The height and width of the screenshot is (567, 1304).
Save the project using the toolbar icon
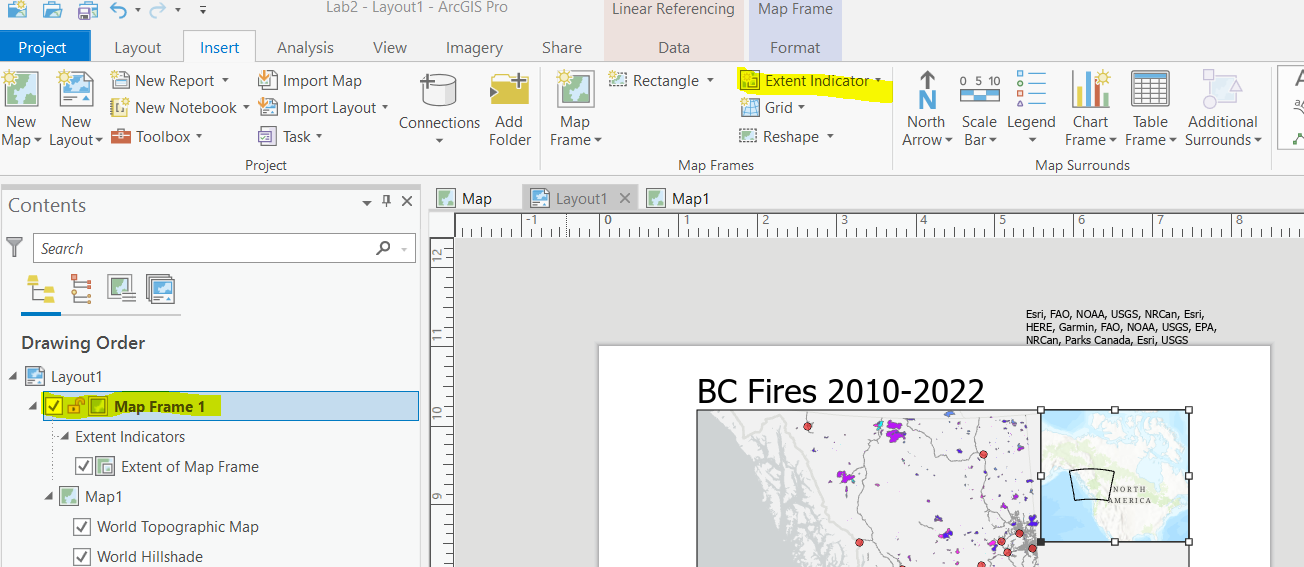click(88, 10)
